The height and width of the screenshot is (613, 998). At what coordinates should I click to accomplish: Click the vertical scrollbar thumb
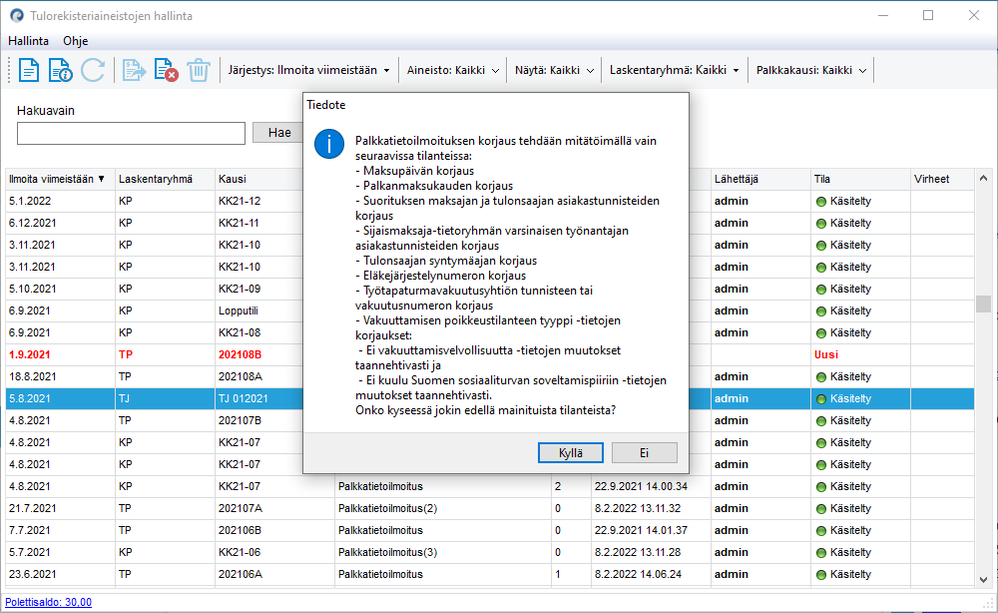pos(983,304)
